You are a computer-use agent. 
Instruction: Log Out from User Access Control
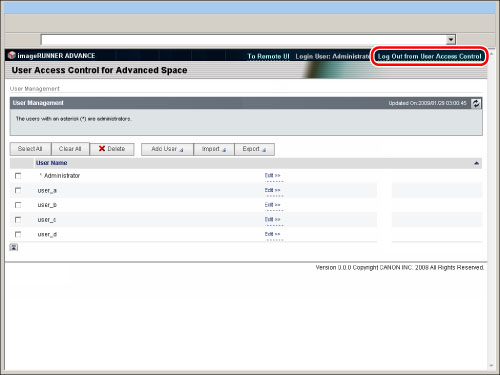[429, 56]
